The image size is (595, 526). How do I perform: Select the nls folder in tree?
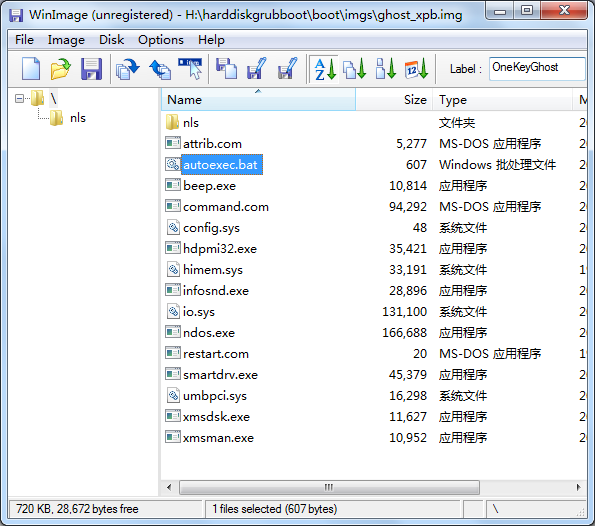coord(78,118)
